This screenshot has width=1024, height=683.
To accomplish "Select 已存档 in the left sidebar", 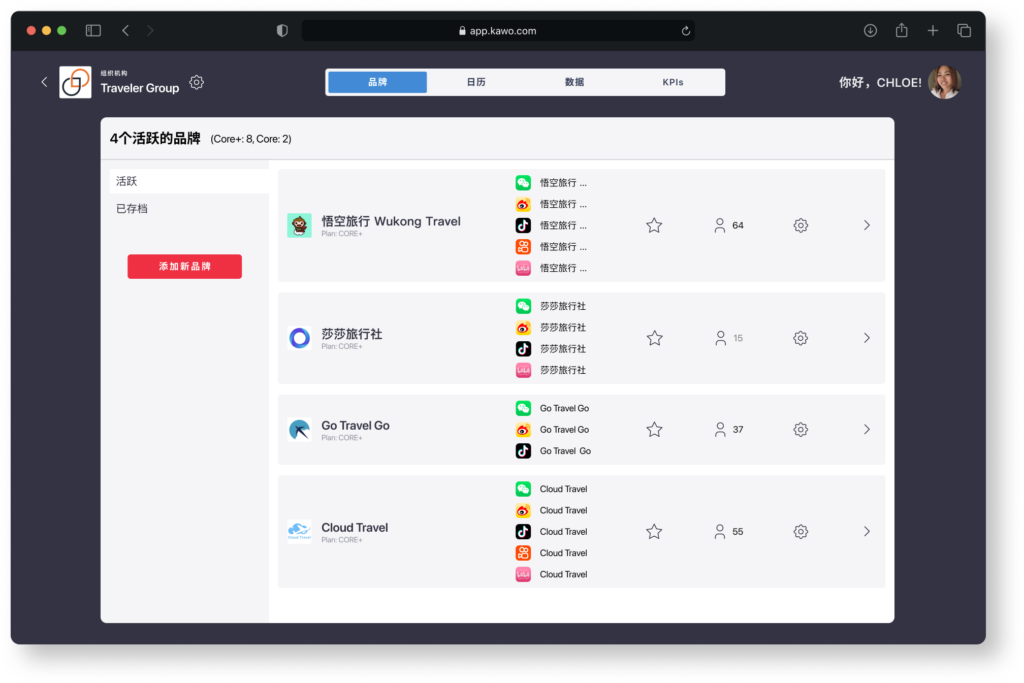I will [x=132, y=209].
